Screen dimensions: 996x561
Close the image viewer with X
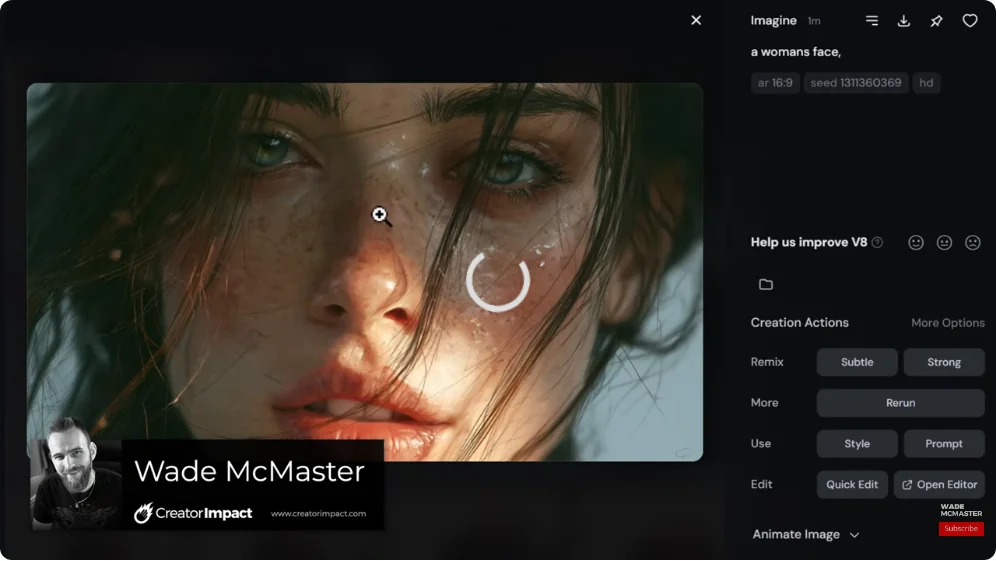tap(696, 20)
